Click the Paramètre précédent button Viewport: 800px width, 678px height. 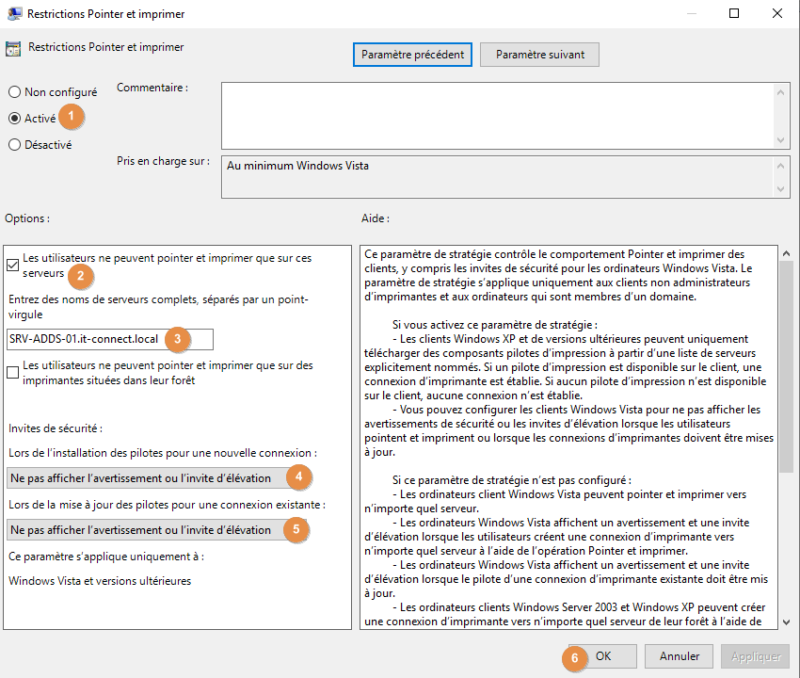412,54
